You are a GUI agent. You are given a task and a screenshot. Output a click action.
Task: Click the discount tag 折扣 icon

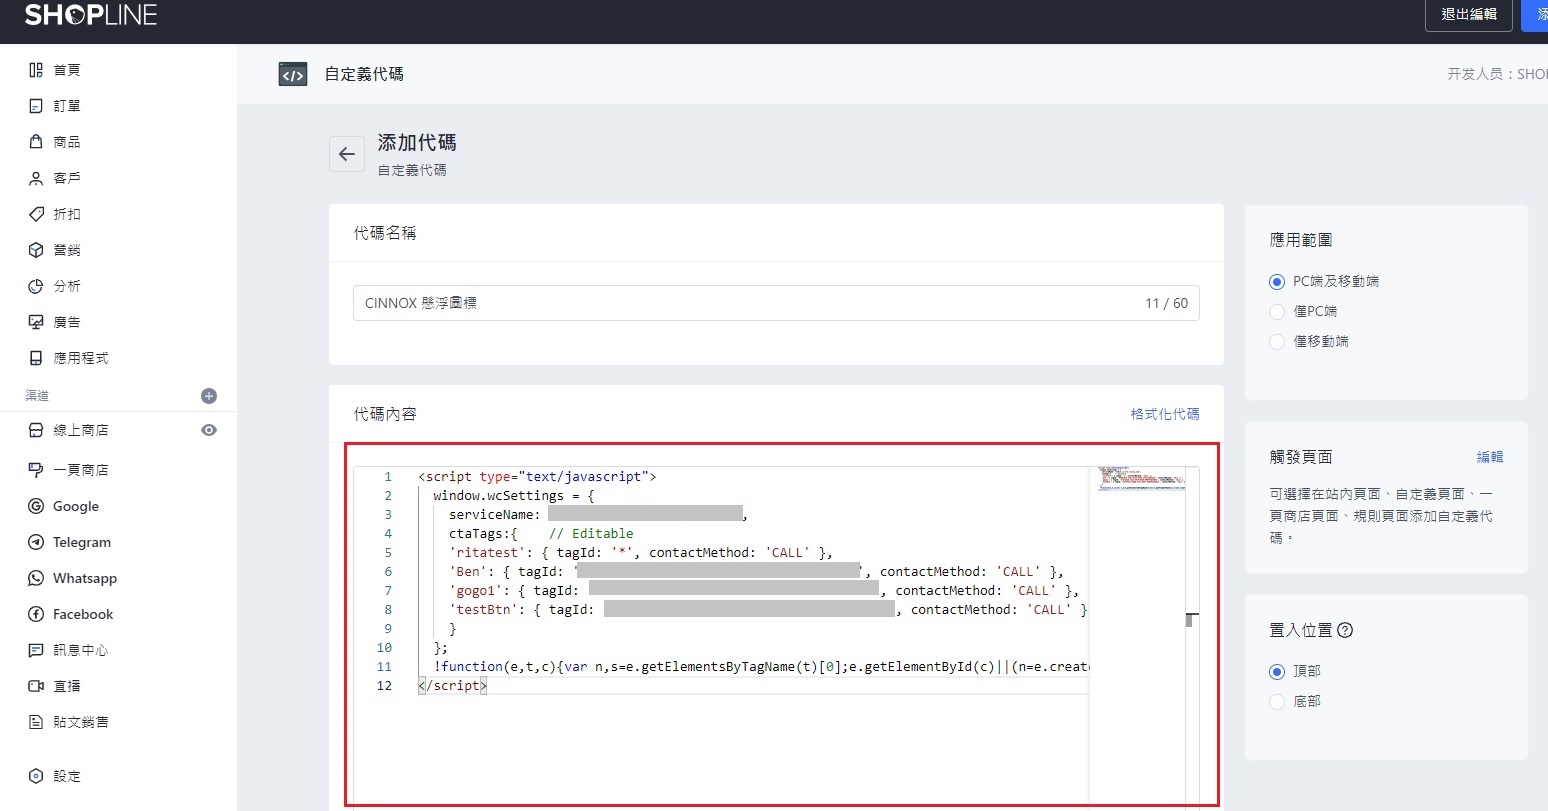tap(36, 214)
